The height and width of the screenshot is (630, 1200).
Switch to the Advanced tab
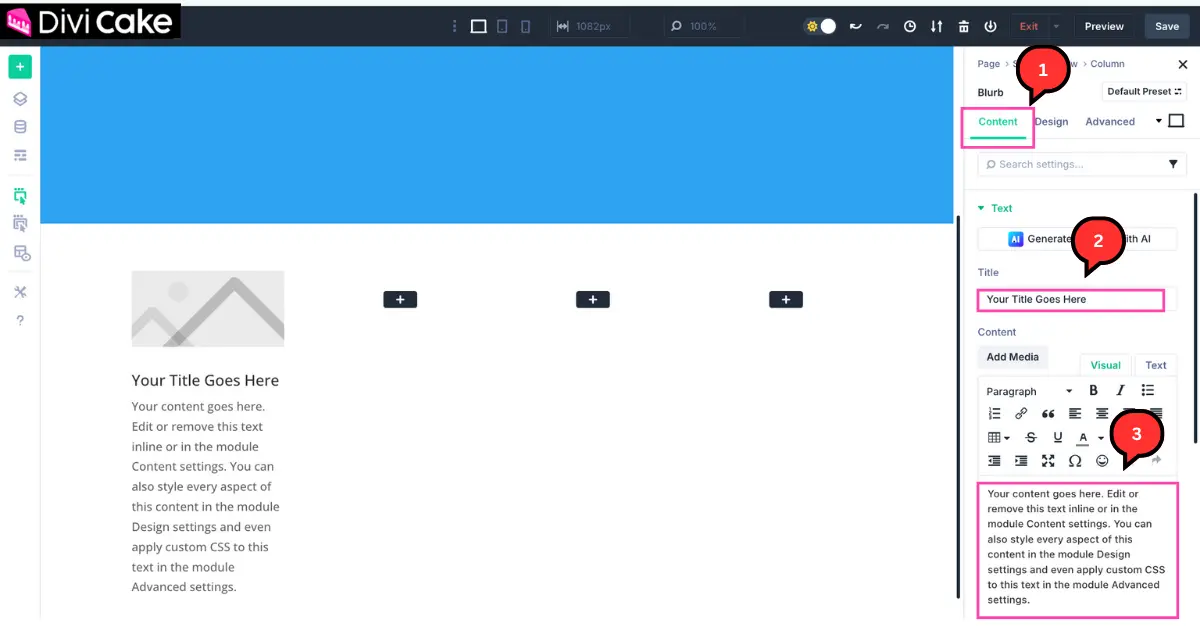(x=1110, y=121)
